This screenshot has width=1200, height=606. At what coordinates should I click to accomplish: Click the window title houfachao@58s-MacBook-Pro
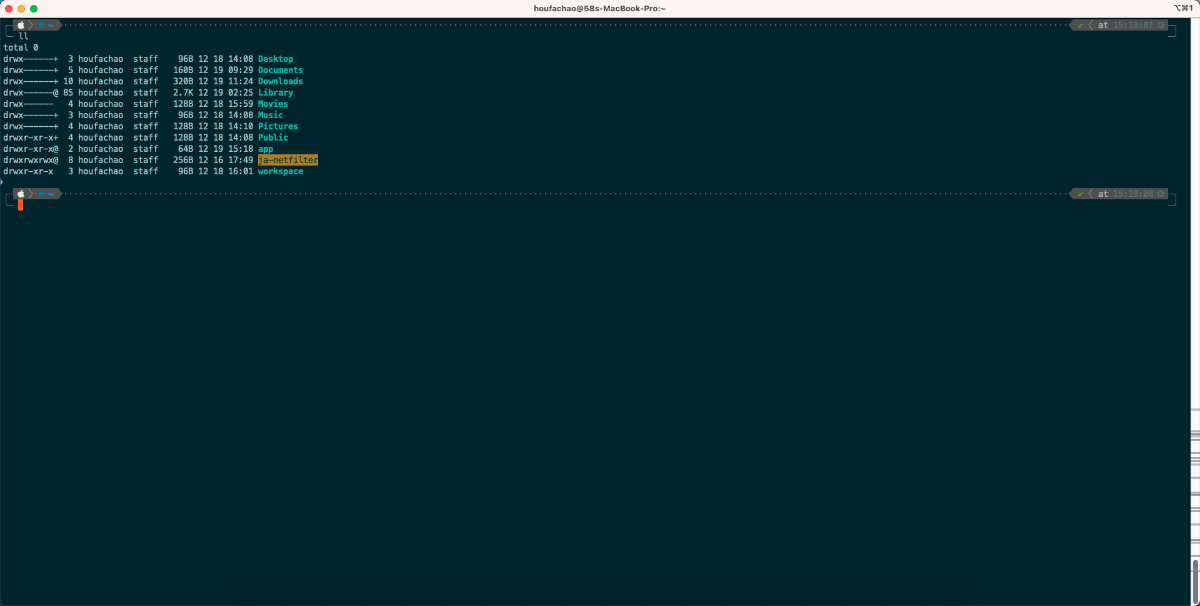(599, 6)
